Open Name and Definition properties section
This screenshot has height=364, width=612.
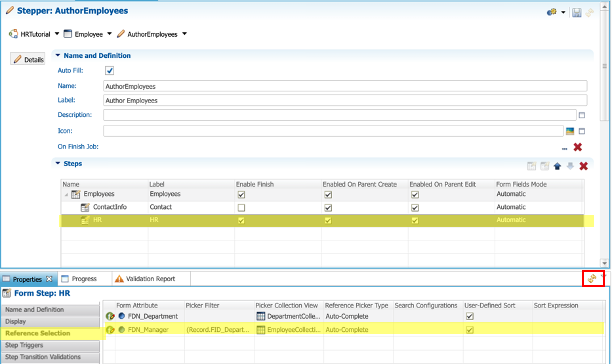click(50, 309)
